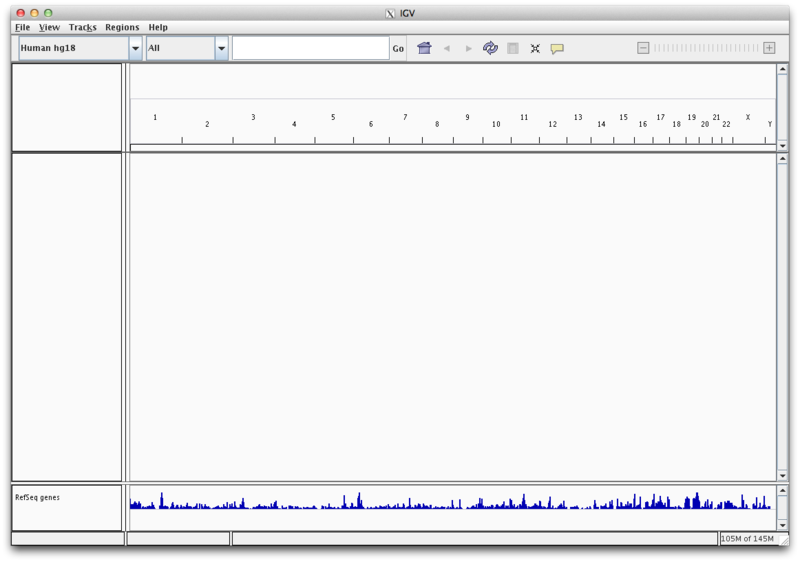800x562 pixels.
Task: Click the refresh screen icon
Action: pyautogui.click(x=490, y=48)
